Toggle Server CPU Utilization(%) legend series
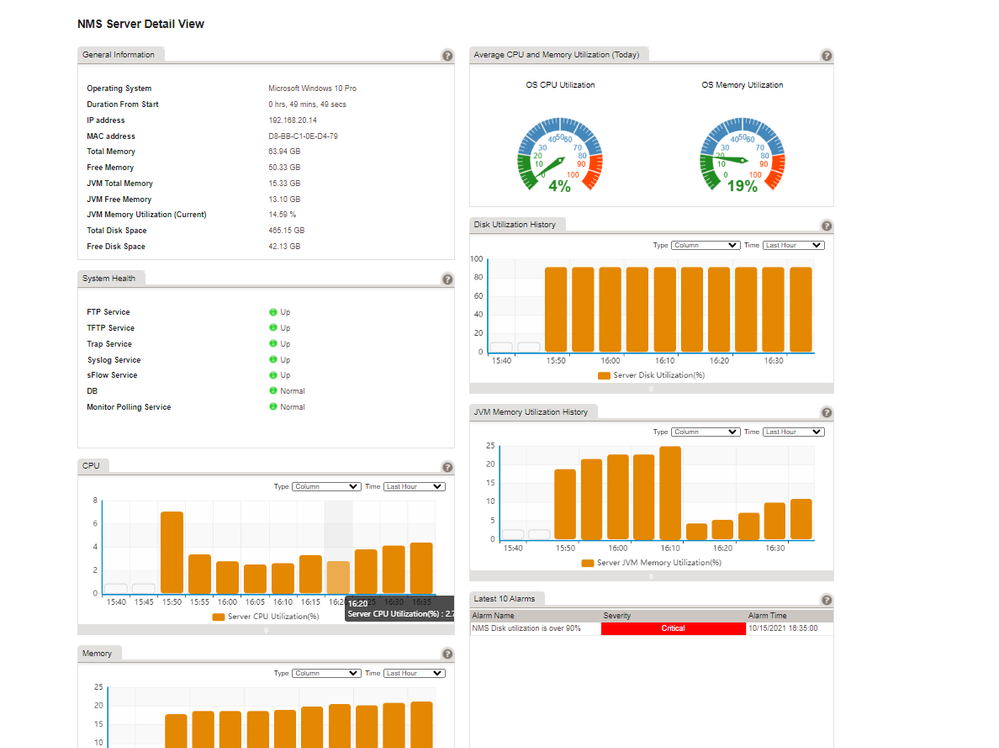The width and height of the screenshot is (999, 748). click(x=265, y=617)
